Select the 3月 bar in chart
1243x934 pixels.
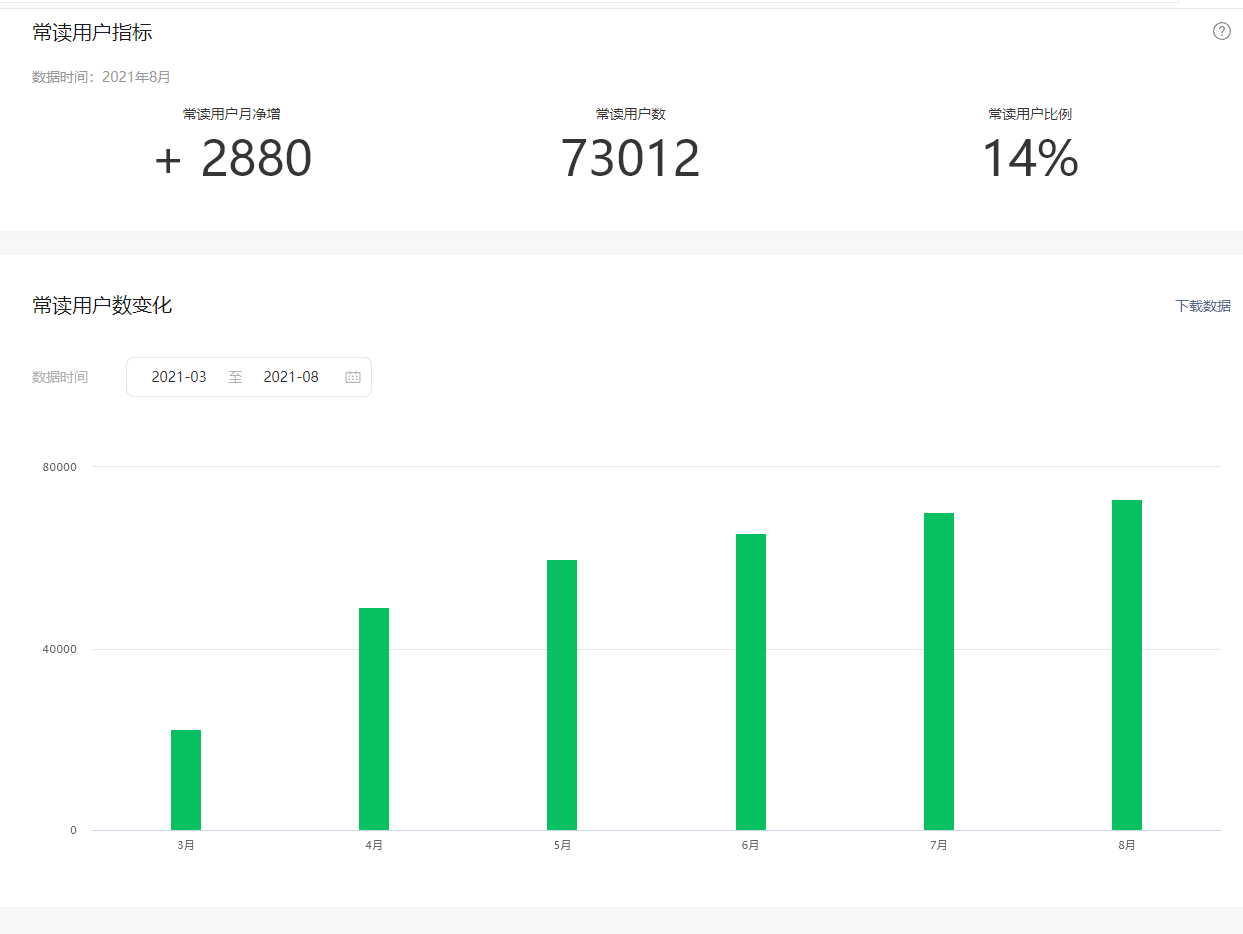[x=186, y=780]
